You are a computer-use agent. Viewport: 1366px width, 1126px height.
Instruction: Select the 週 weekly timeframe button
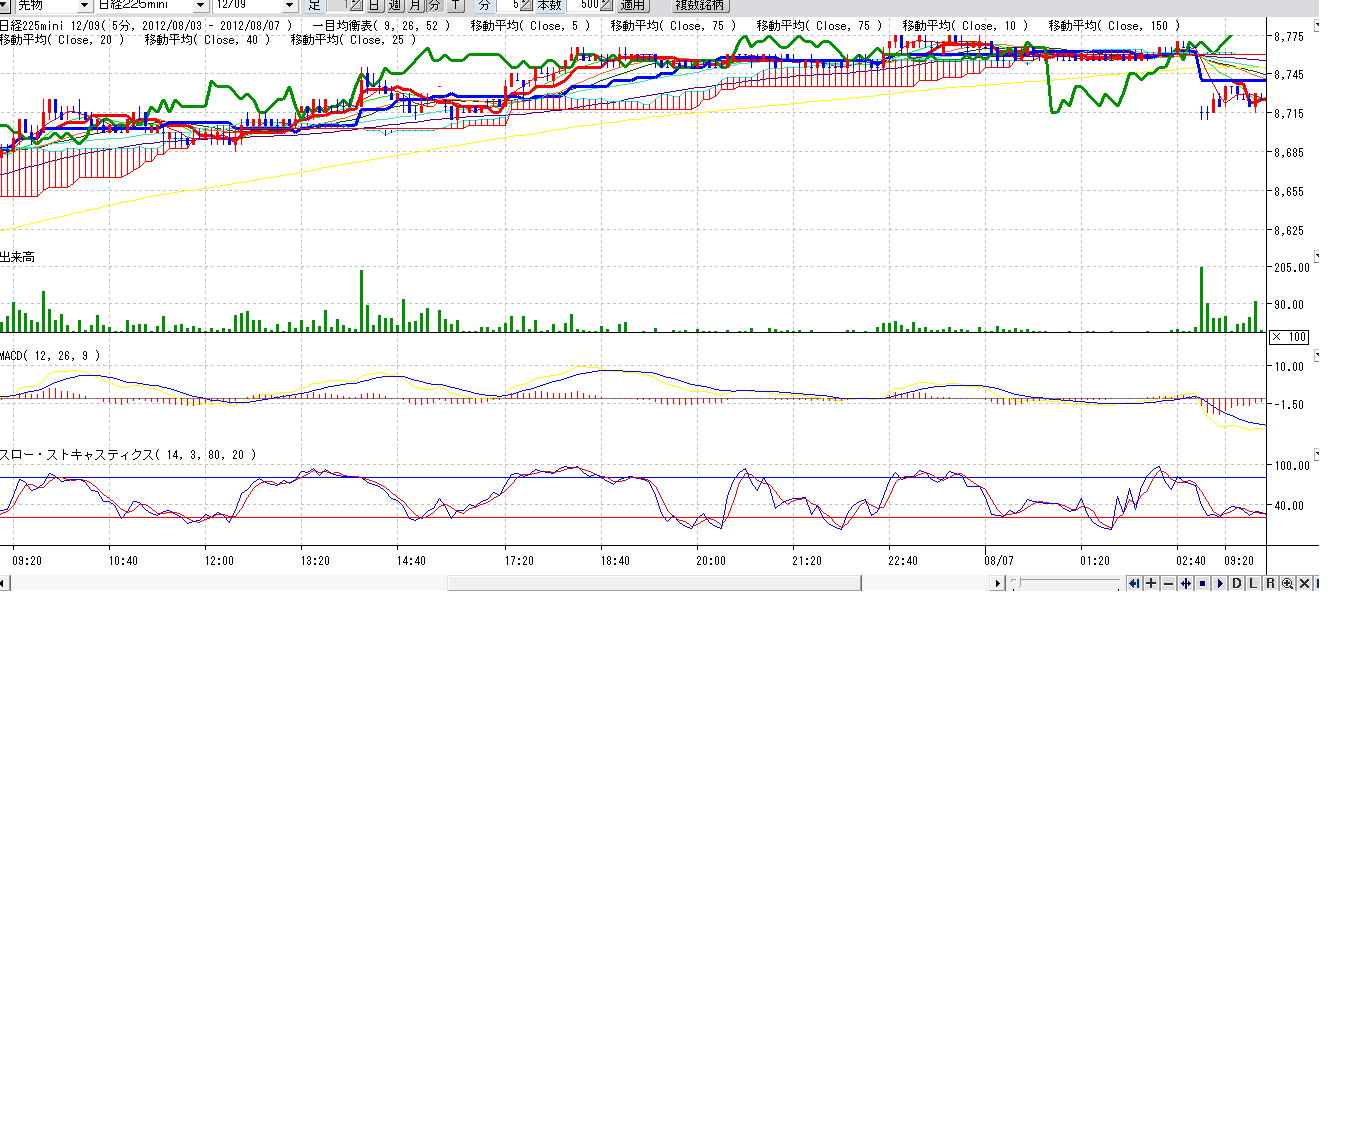395,5
